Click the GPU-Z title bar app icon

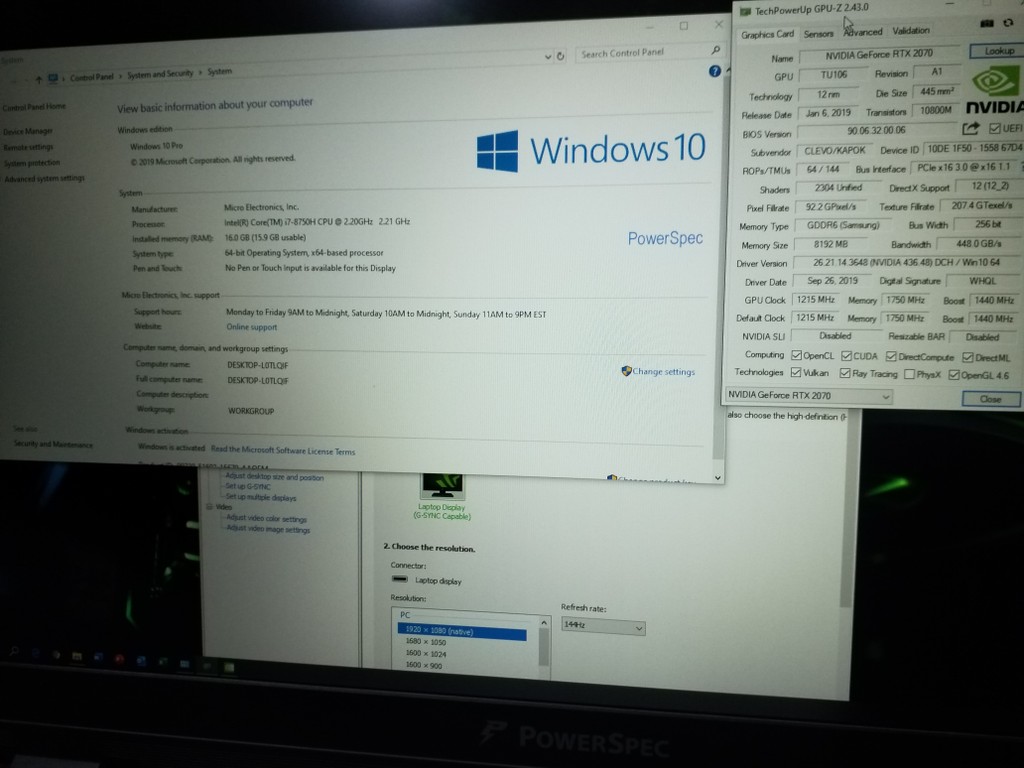745,11
